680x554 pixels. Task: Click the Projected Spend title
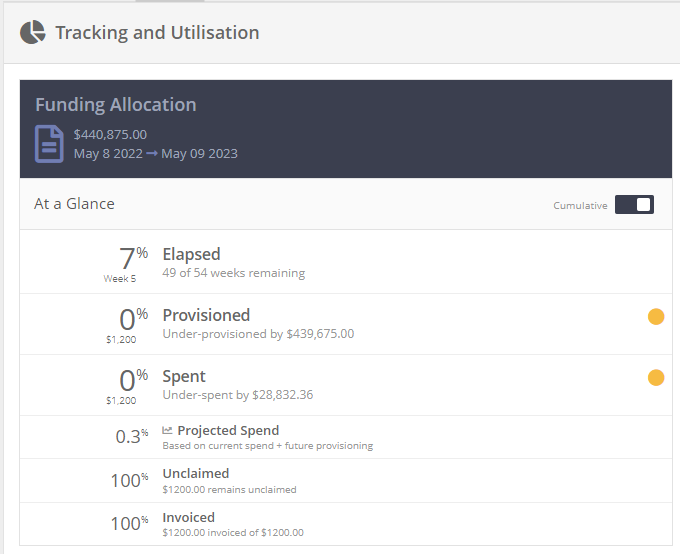(x=228, y=430)
